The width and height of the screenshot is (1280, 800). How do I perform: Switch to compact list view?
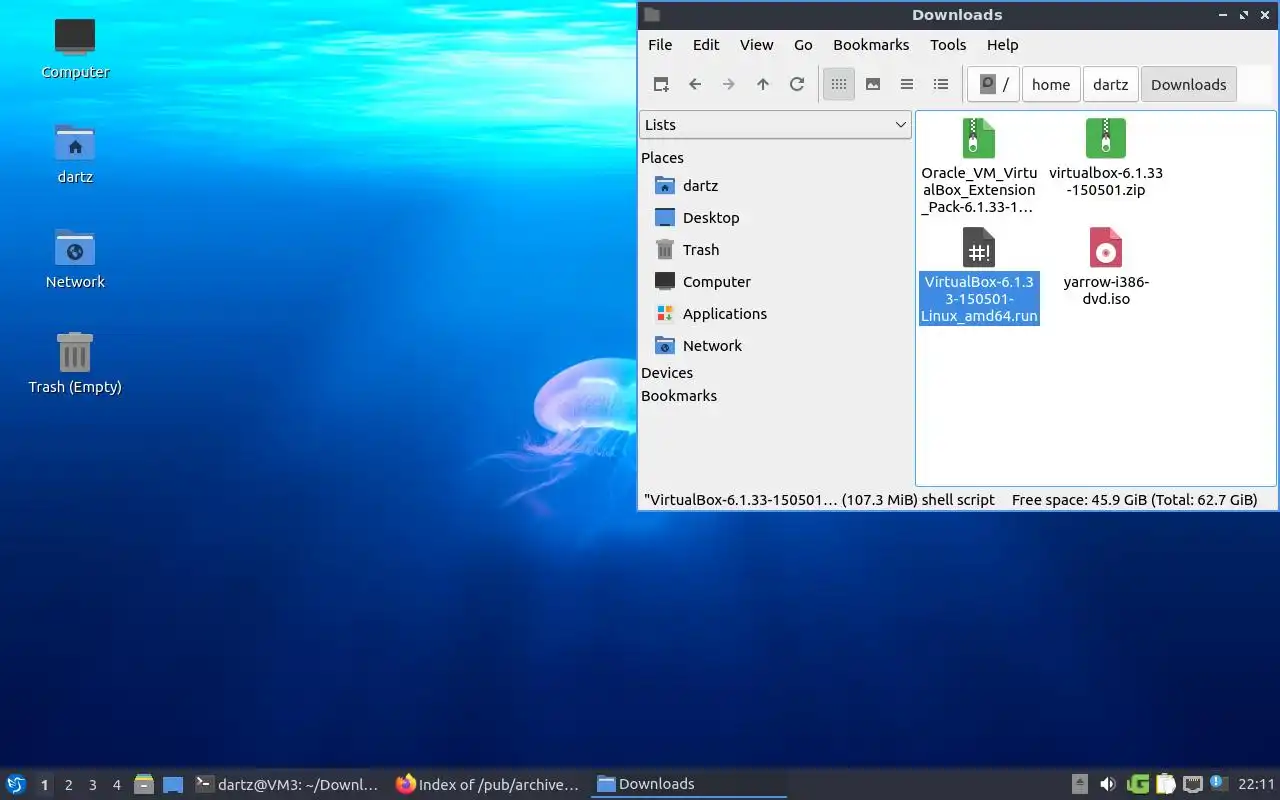907,85
